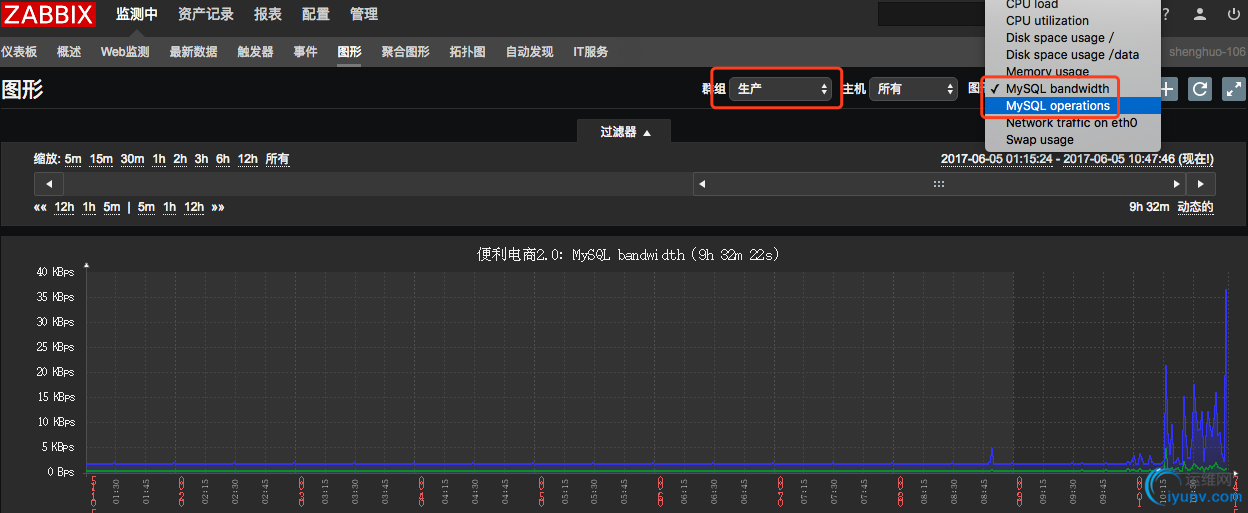Open the 报表 main menu
This screenshot has height=513, width=1248.
coord(268,14)
